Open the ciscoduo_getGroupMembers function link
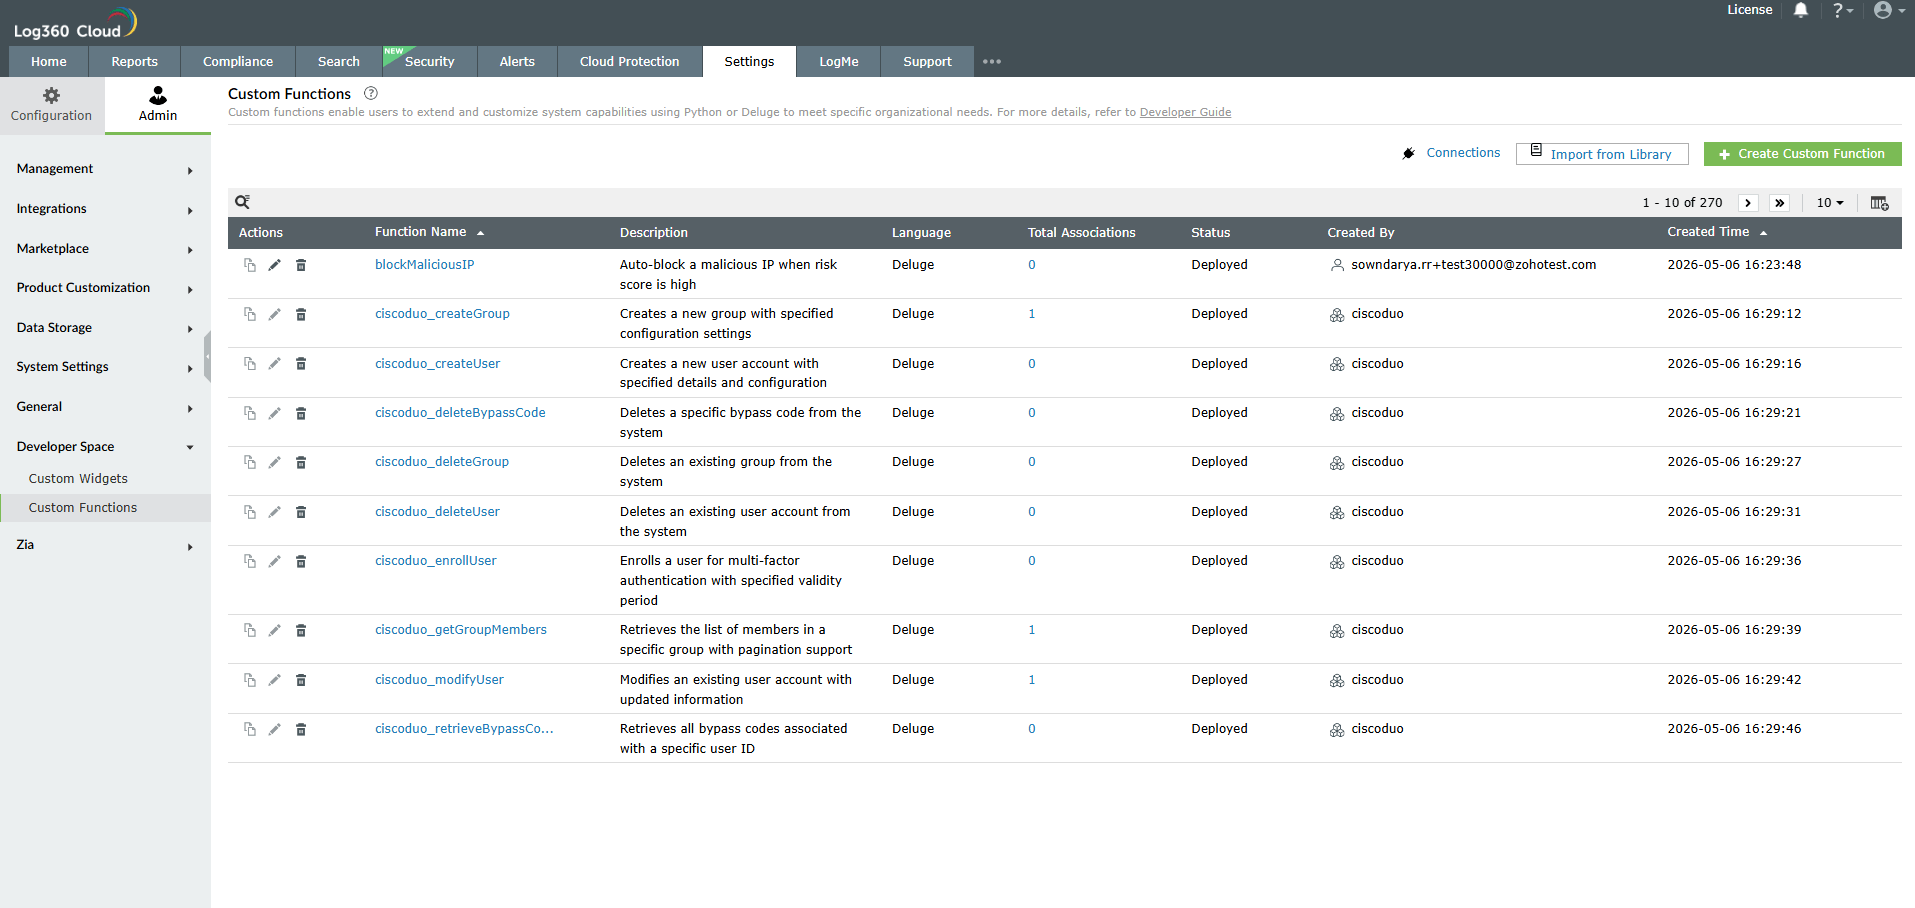The width and height of the screenshot is (1915, 908). click(461, 630)
